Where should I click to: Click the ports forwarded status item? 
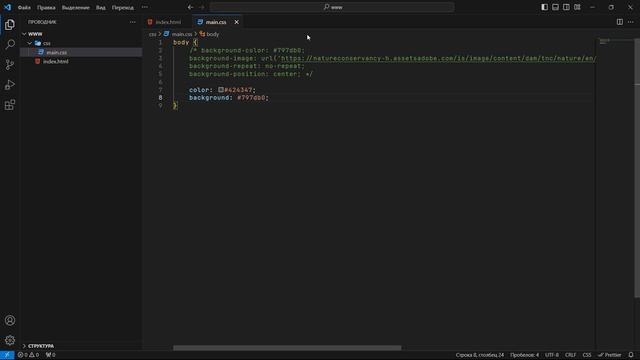click(51, 355)
